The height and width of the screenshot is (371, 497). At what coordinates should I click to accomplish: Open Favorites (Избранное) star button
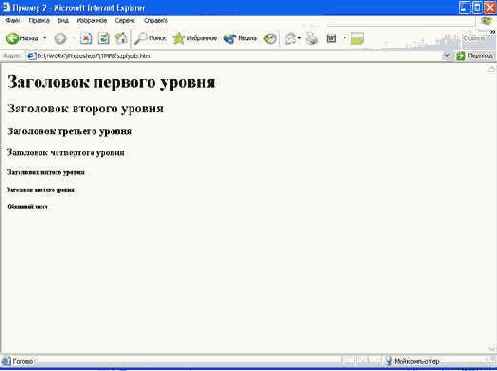coord(195,39)
